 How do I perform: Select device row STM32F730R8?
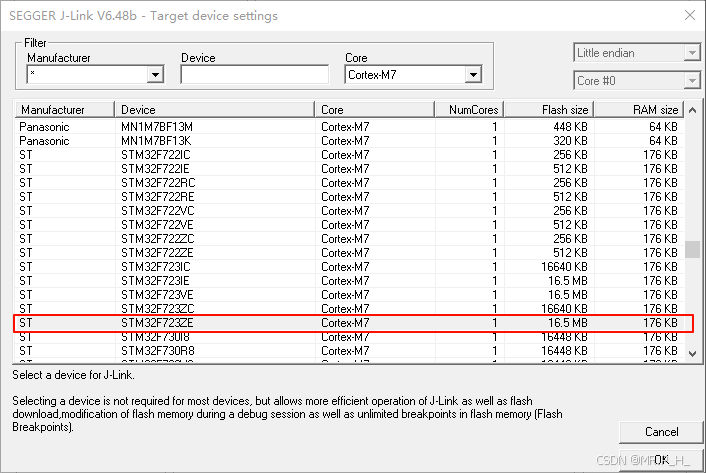pyautogui.click(x=349, y=351)
